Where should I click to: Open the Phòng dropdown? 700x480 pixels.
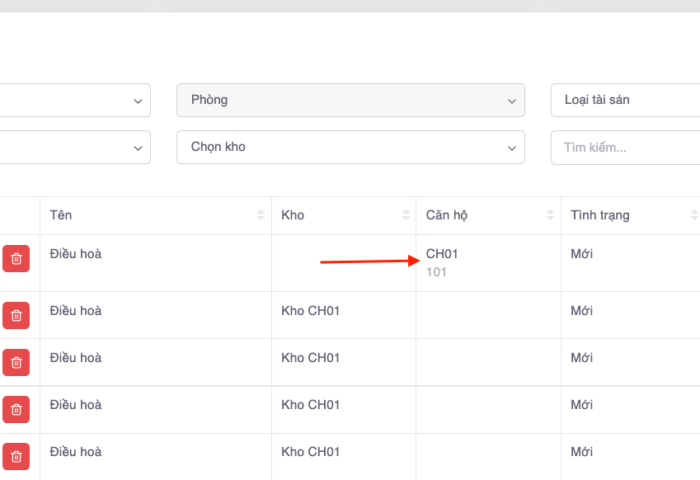click(350, 100)
